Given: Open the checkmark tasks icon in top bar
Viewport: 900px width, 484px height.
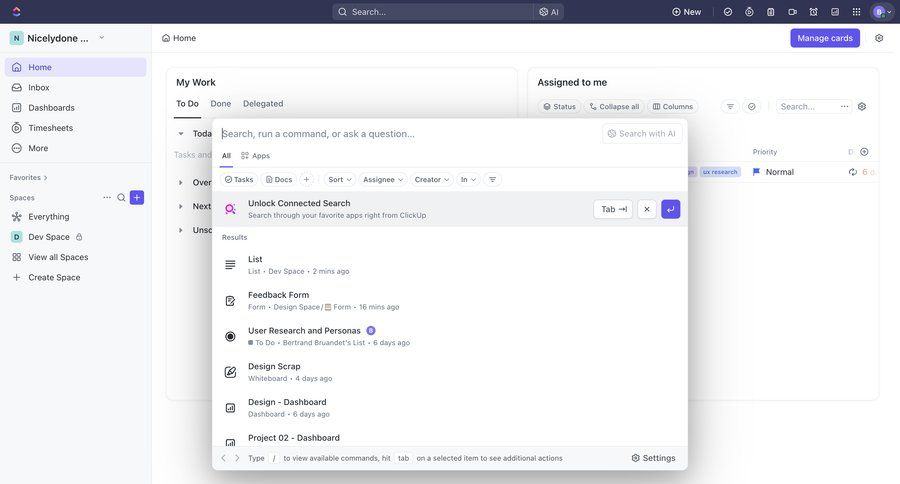Looking at the screenshot, I should point(728,11).
